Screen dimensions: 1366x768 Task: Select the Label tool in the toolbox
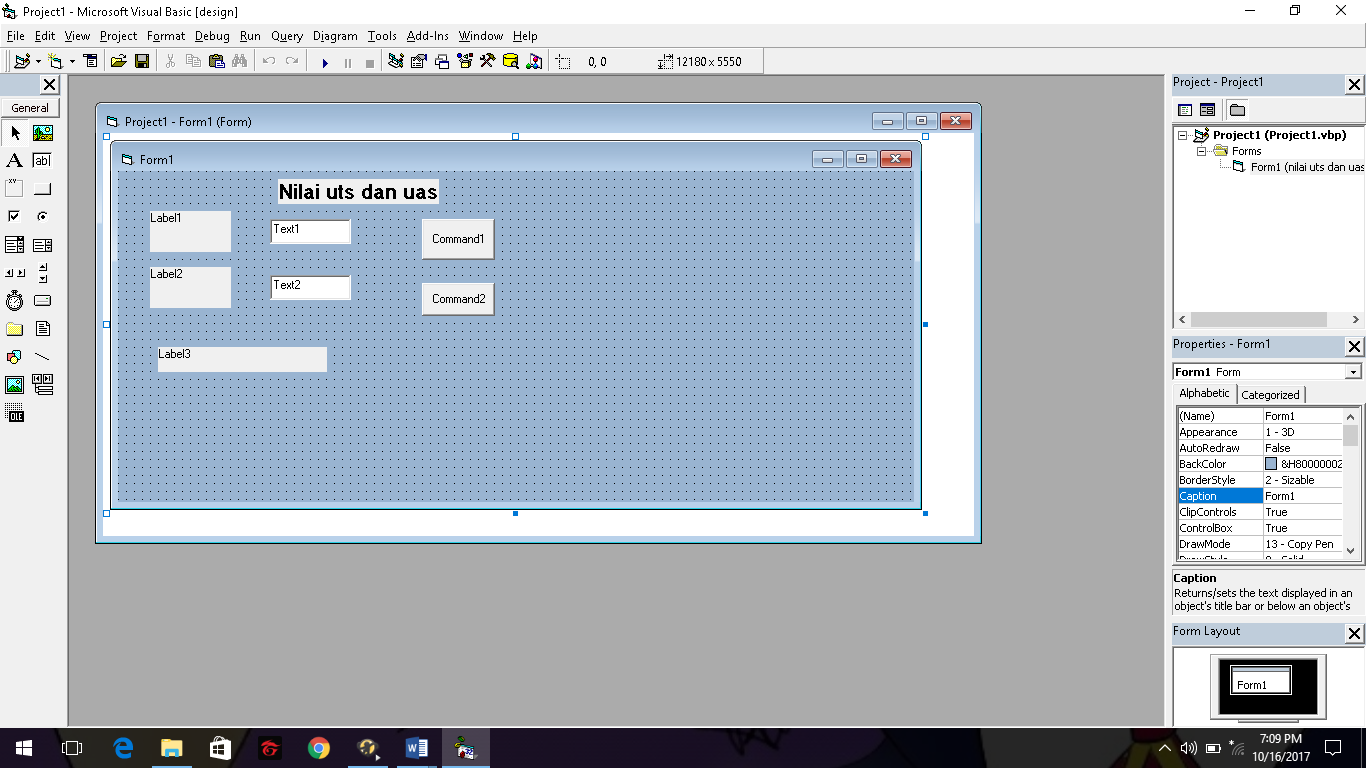14,160
